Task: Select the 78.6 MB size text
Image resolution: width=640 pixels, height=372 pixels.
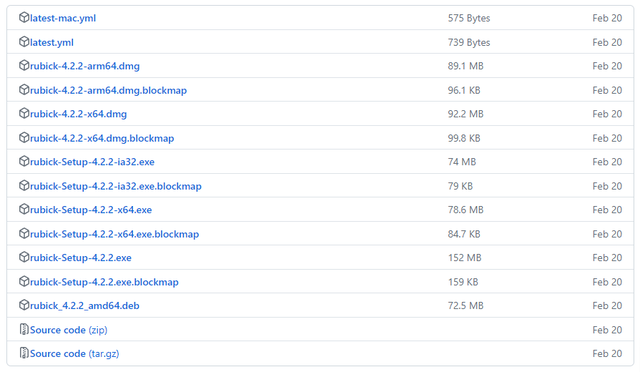Action: pyautogui.click(x=466, y=210)
